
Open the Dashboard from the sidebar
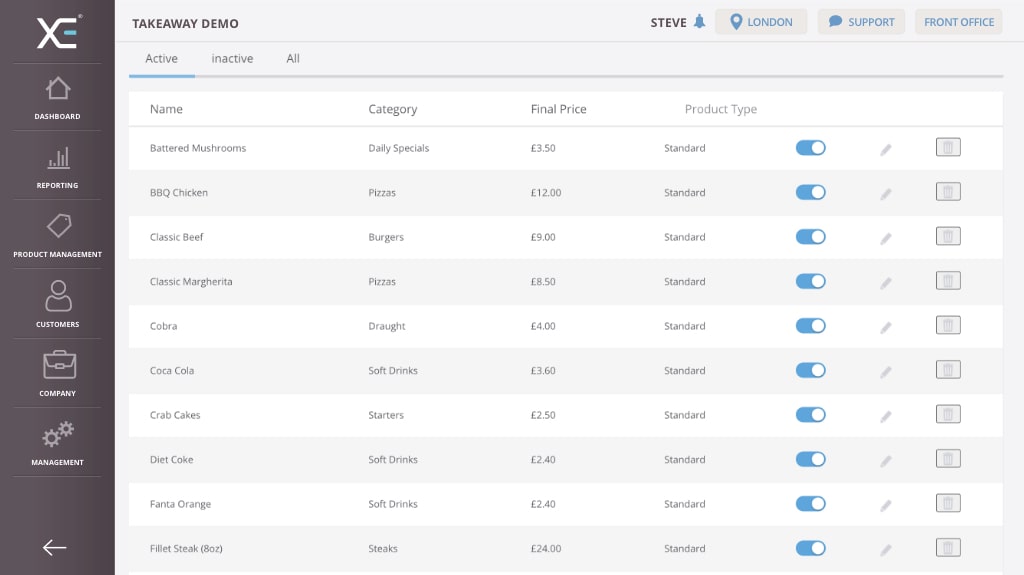57,98
